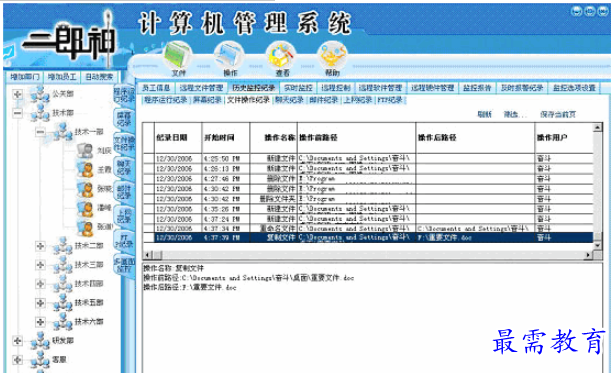Select the 技术六部 group icon

pyautogui.click(x=63, y=322)
